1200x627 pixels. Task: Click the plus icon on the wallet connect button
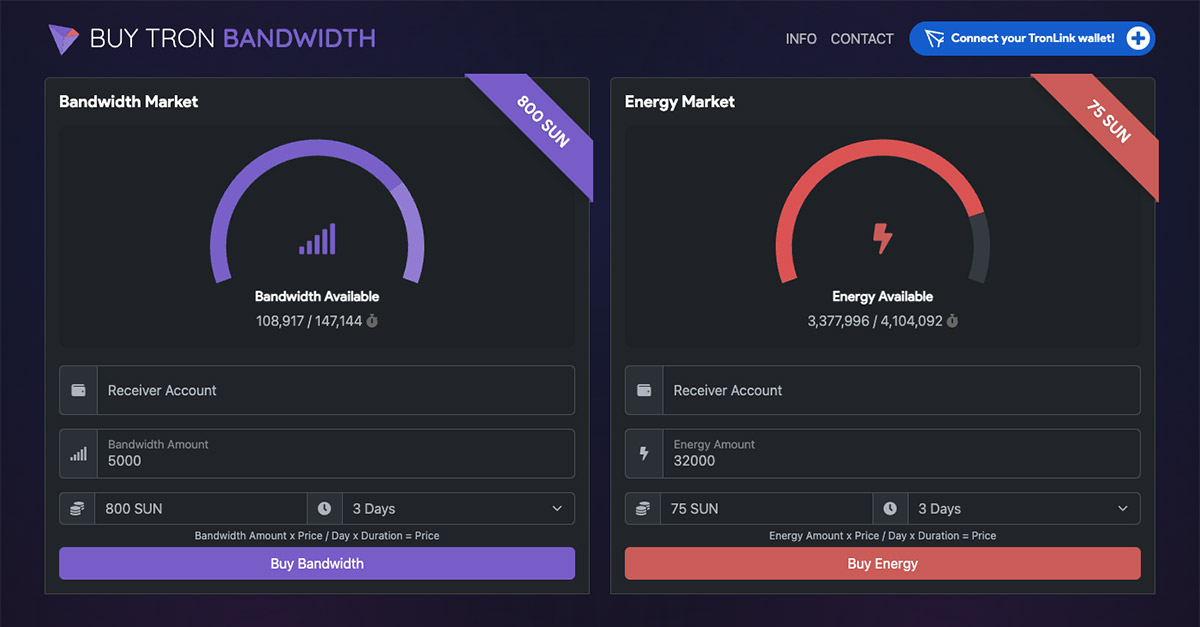pyautogui.click(x=1138, y=38)
